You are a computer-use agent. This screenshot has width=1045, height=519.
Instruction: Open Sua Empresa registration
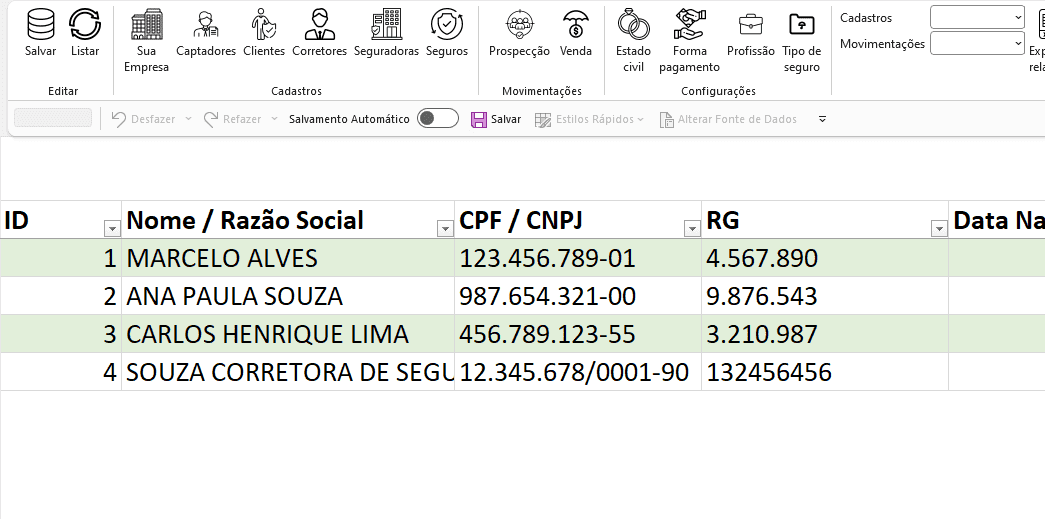coord(146,41)
